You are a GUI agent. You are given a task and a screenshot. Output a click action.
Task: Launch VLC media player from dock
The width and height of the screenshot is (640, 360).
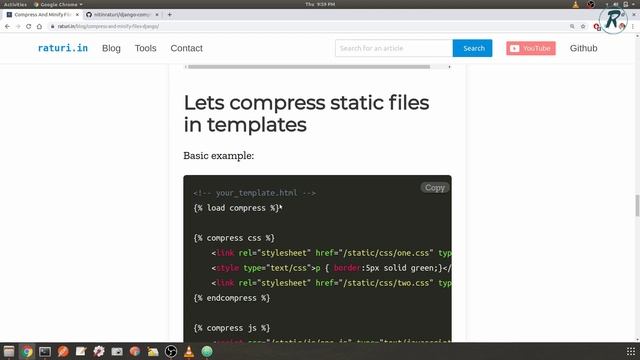[x=189, y=351]
